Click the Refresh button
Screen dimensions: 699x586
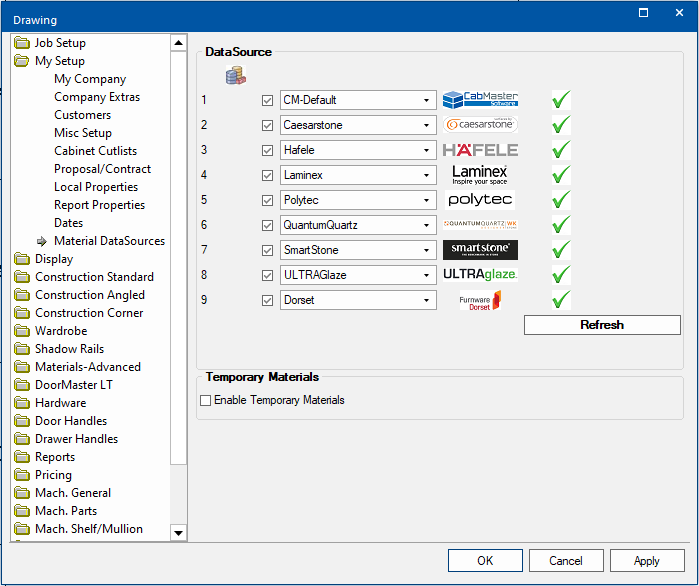click(602, 325)
